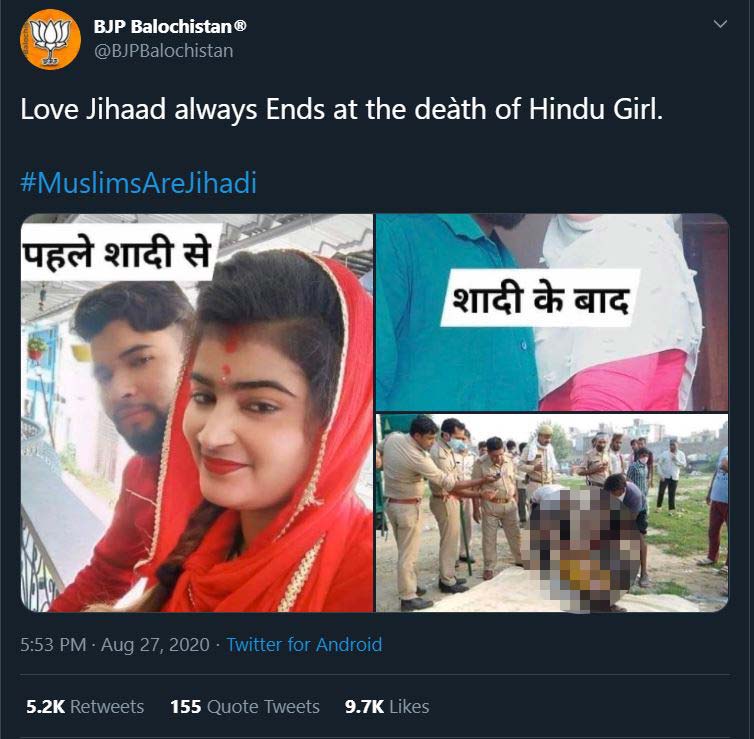Open the large left photo in collage
Image resolution: width=754 pixels, height=739 pixels.
coord(197,413)
